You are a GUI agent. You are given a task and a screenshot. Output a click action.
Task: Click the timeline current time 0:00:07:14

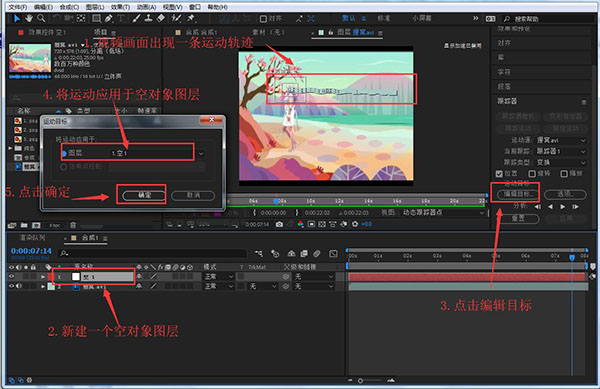click(31, 251)
